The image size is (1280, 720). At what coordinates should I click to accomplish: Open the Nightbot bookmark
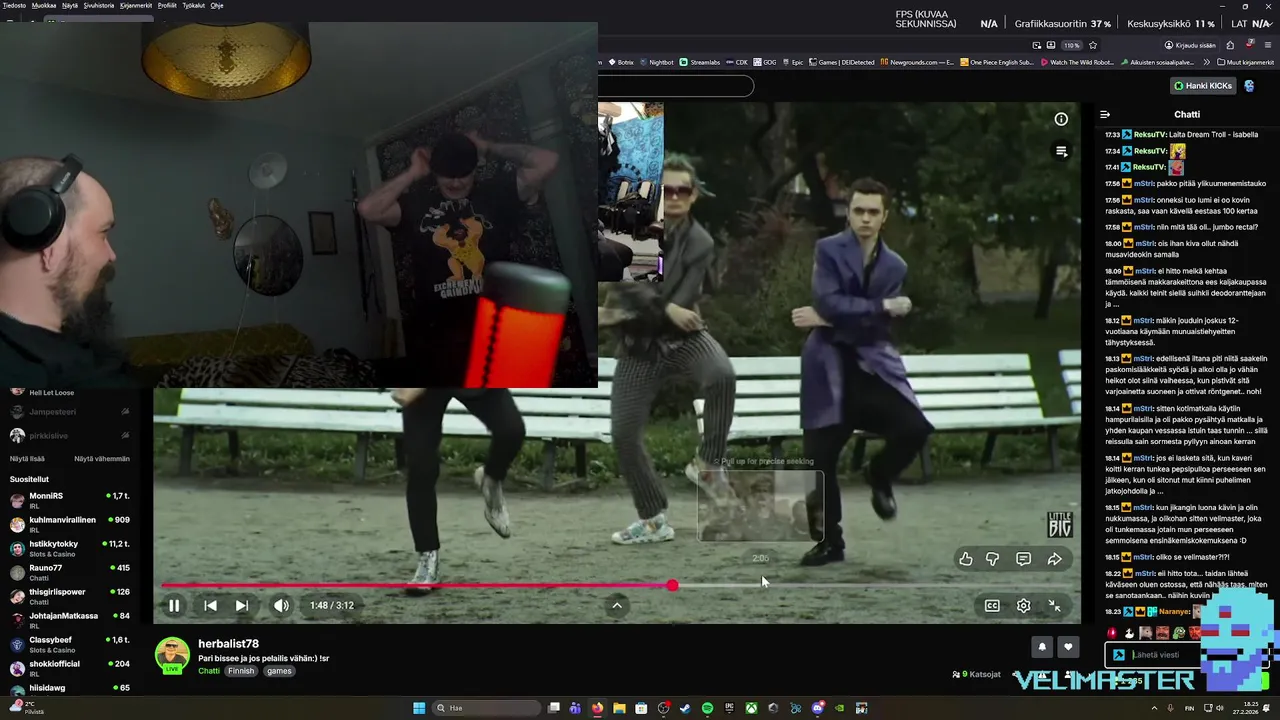[656, 62]
